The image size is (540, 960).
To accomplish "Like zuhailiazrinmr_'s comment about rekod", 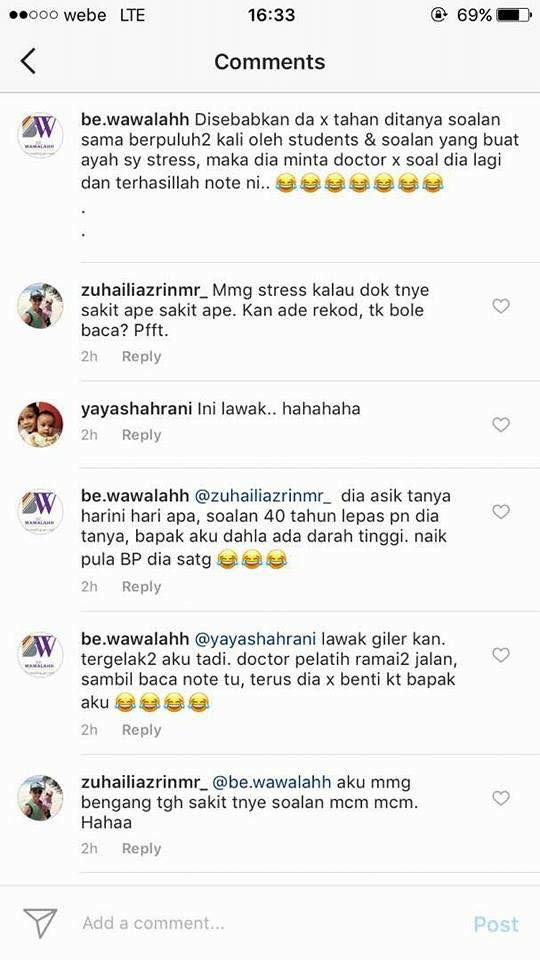I will click(x=501, y=306).
